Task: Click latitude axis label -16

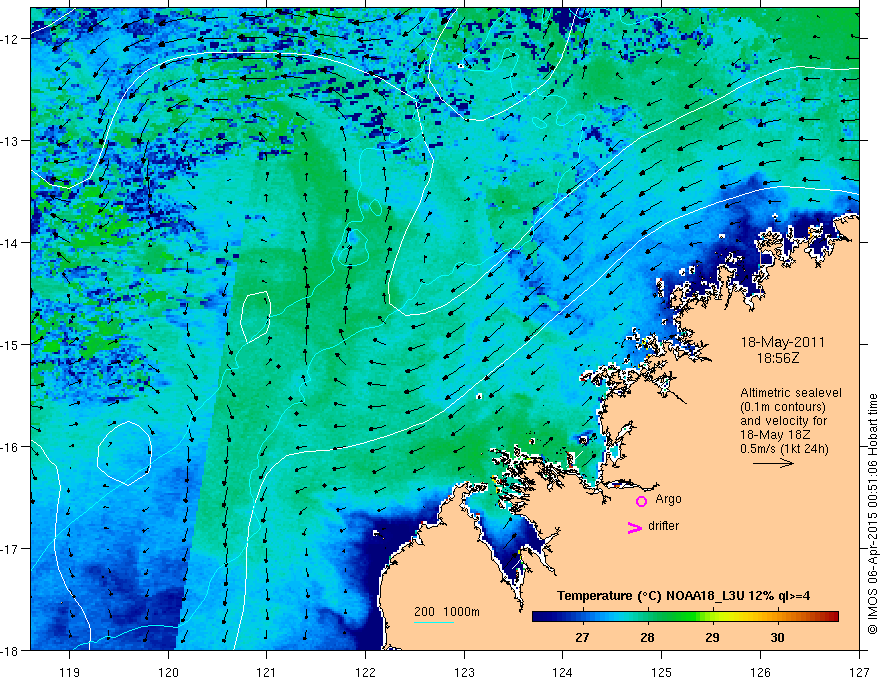Action: click(x=11, y=447)
